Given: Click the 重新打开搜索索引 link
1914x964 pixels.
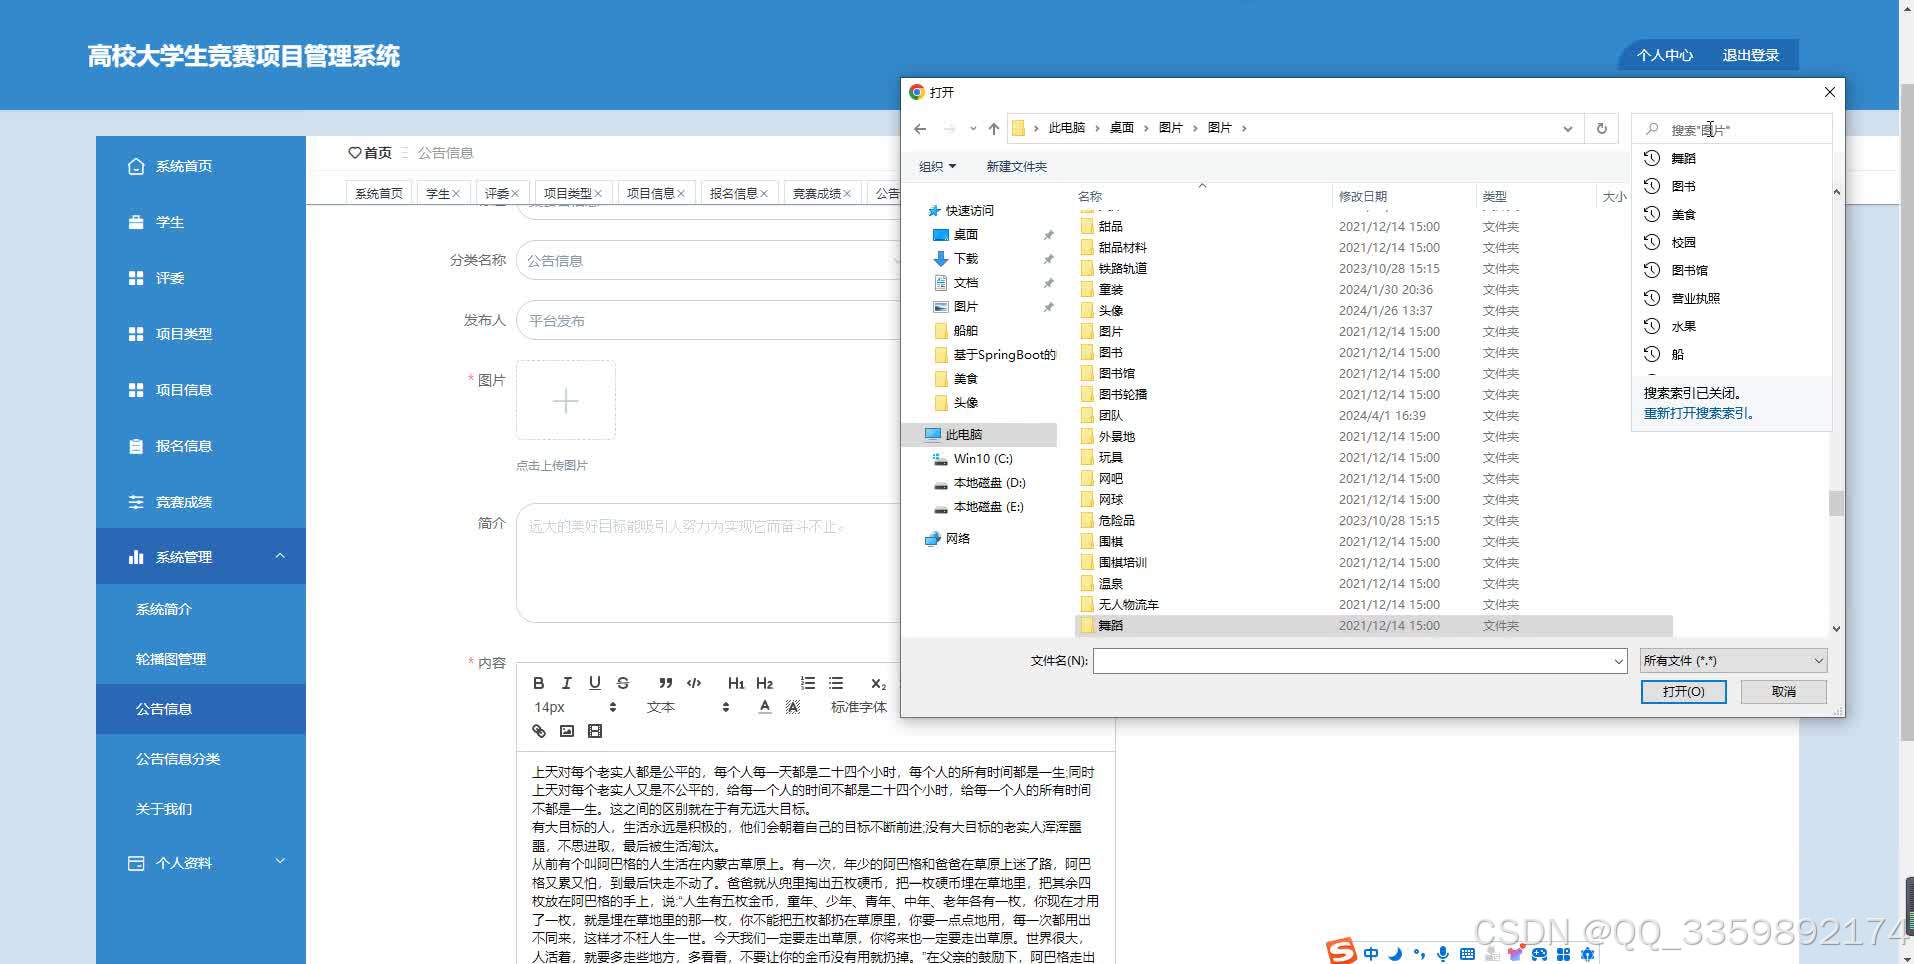Looking at the screenshot, I should [x=1698, y=413].
